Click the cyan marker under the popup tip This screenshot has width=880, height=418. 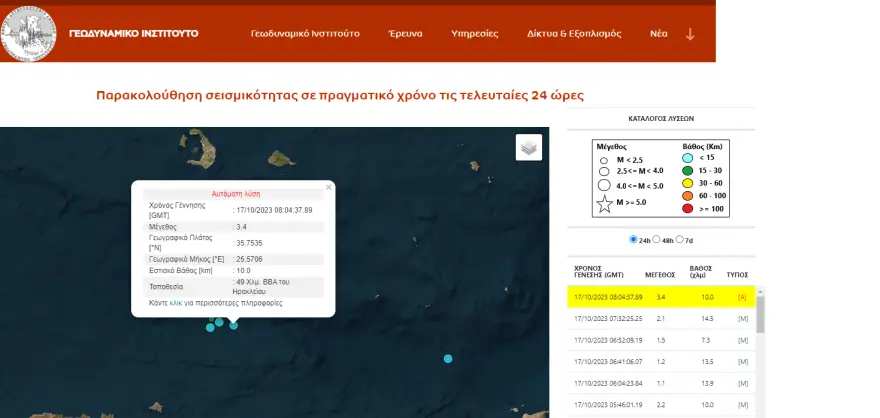click(234, 325)
